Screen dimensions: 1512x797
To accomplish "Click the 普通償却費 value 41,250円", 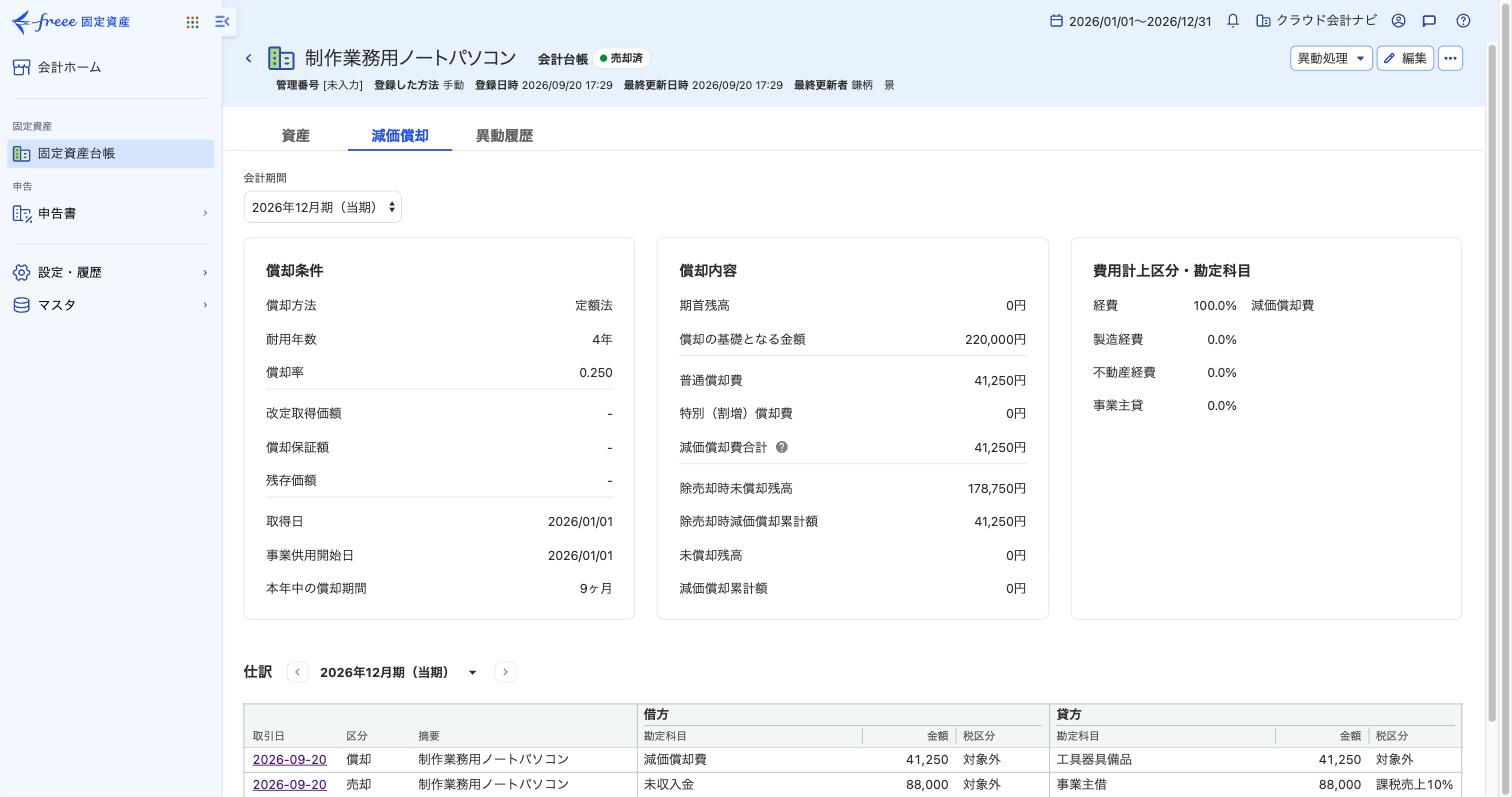I will coord(999,380).
